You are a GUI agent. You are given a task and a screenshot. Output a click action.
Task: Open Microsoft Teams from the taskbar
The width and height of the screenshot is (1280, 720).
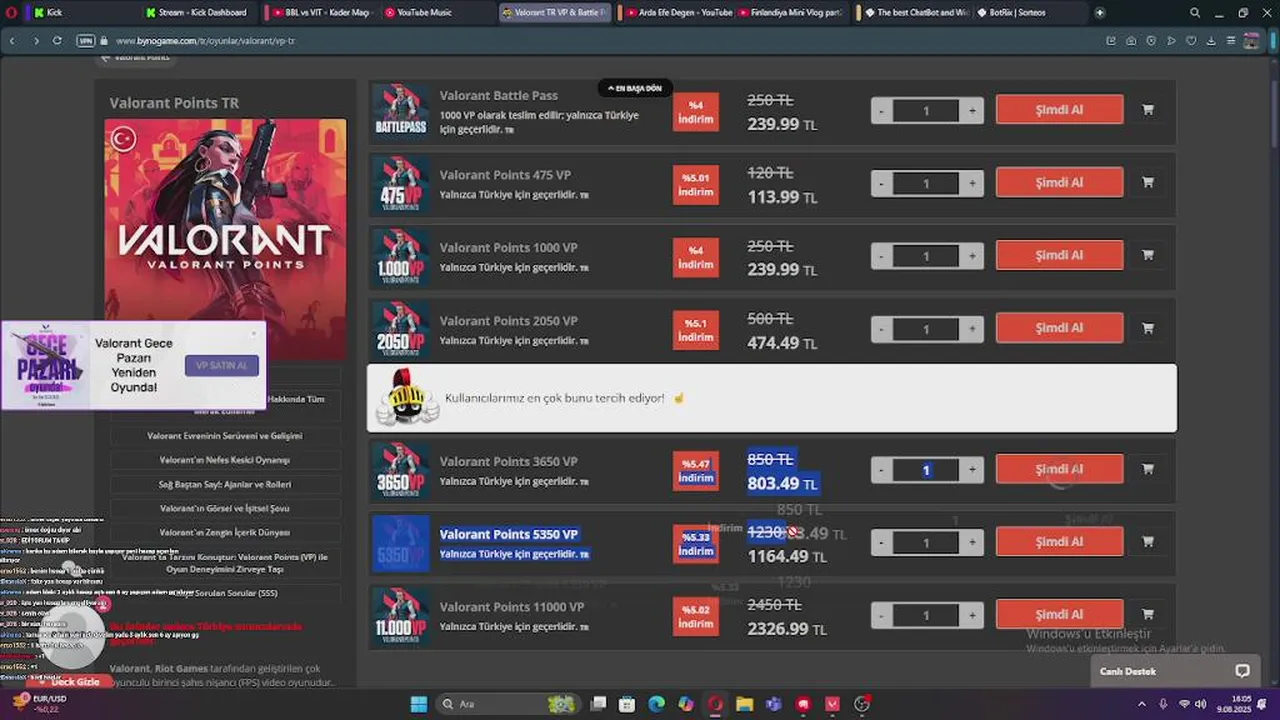click(x=774, y=704)
